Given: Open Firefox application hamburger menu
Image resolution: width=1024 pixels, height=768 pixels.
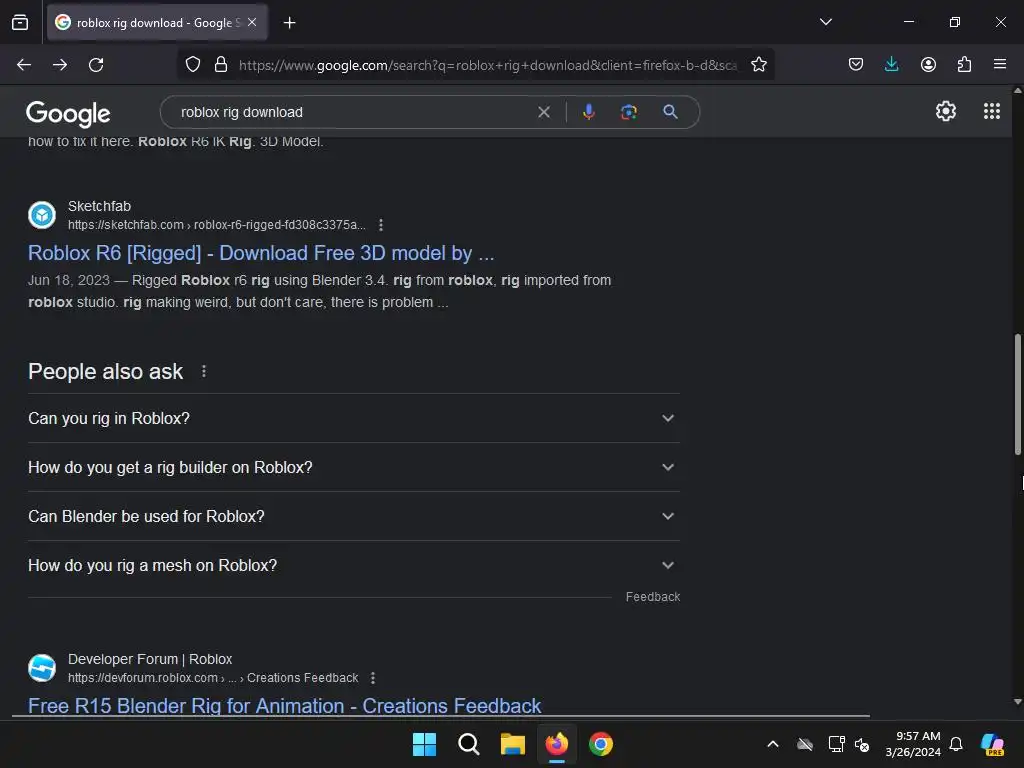Looking at the screenshot, I should tap(1000, 64).
